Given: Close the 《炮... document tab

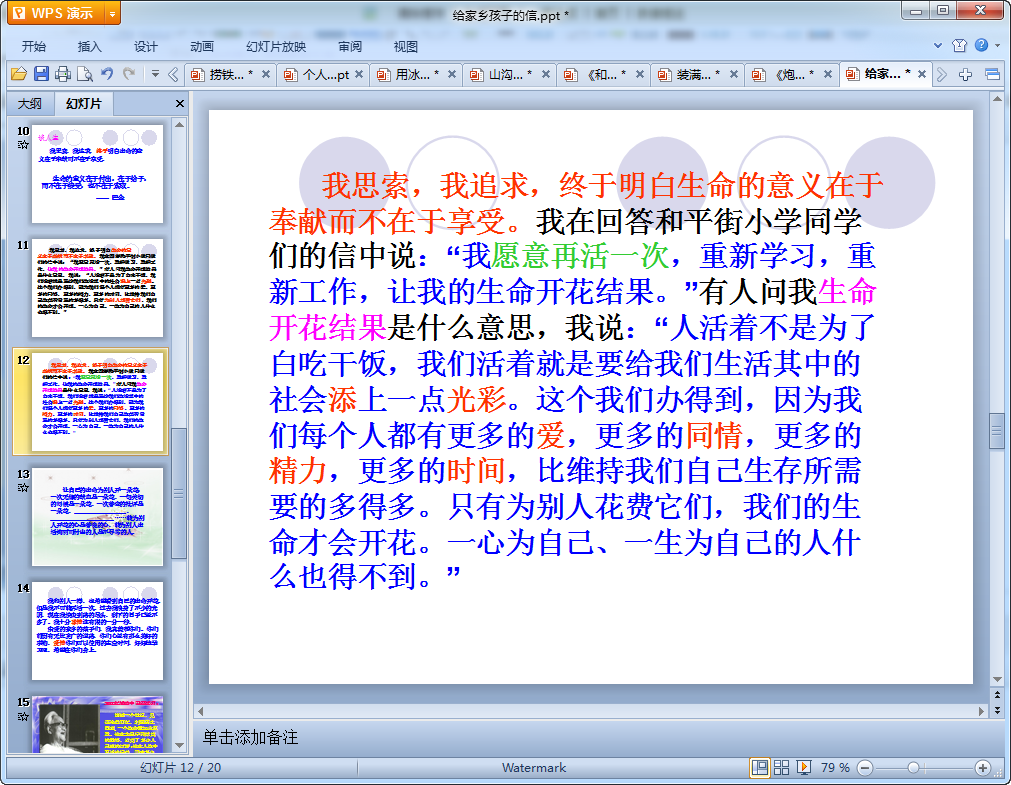Looking at the screenshot, I should 828,75.
